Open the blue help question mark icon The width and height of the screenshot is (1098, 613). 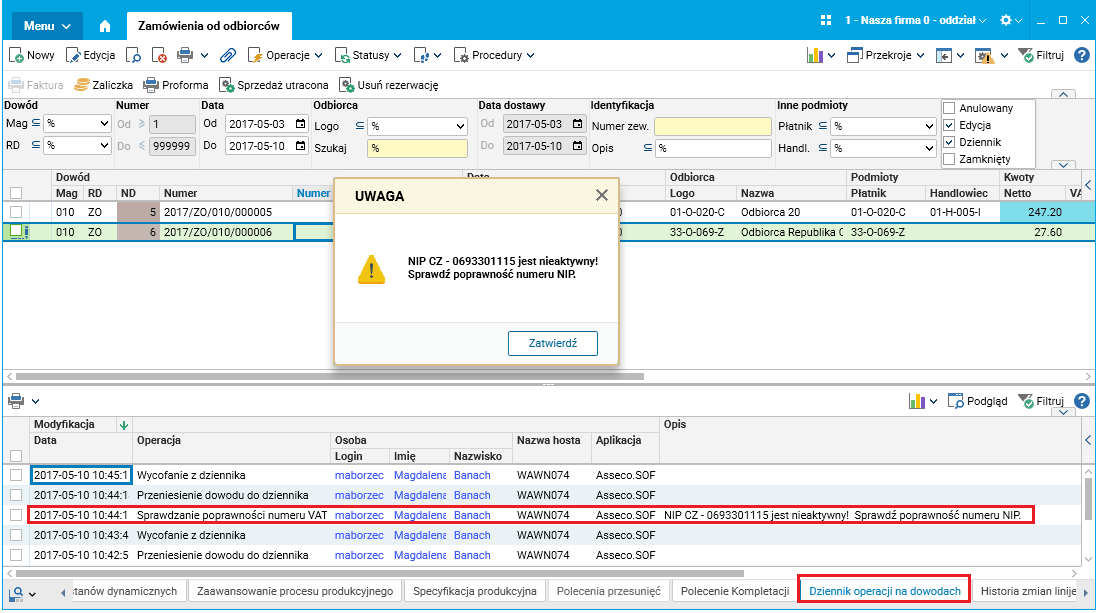tap(1082, 55)
